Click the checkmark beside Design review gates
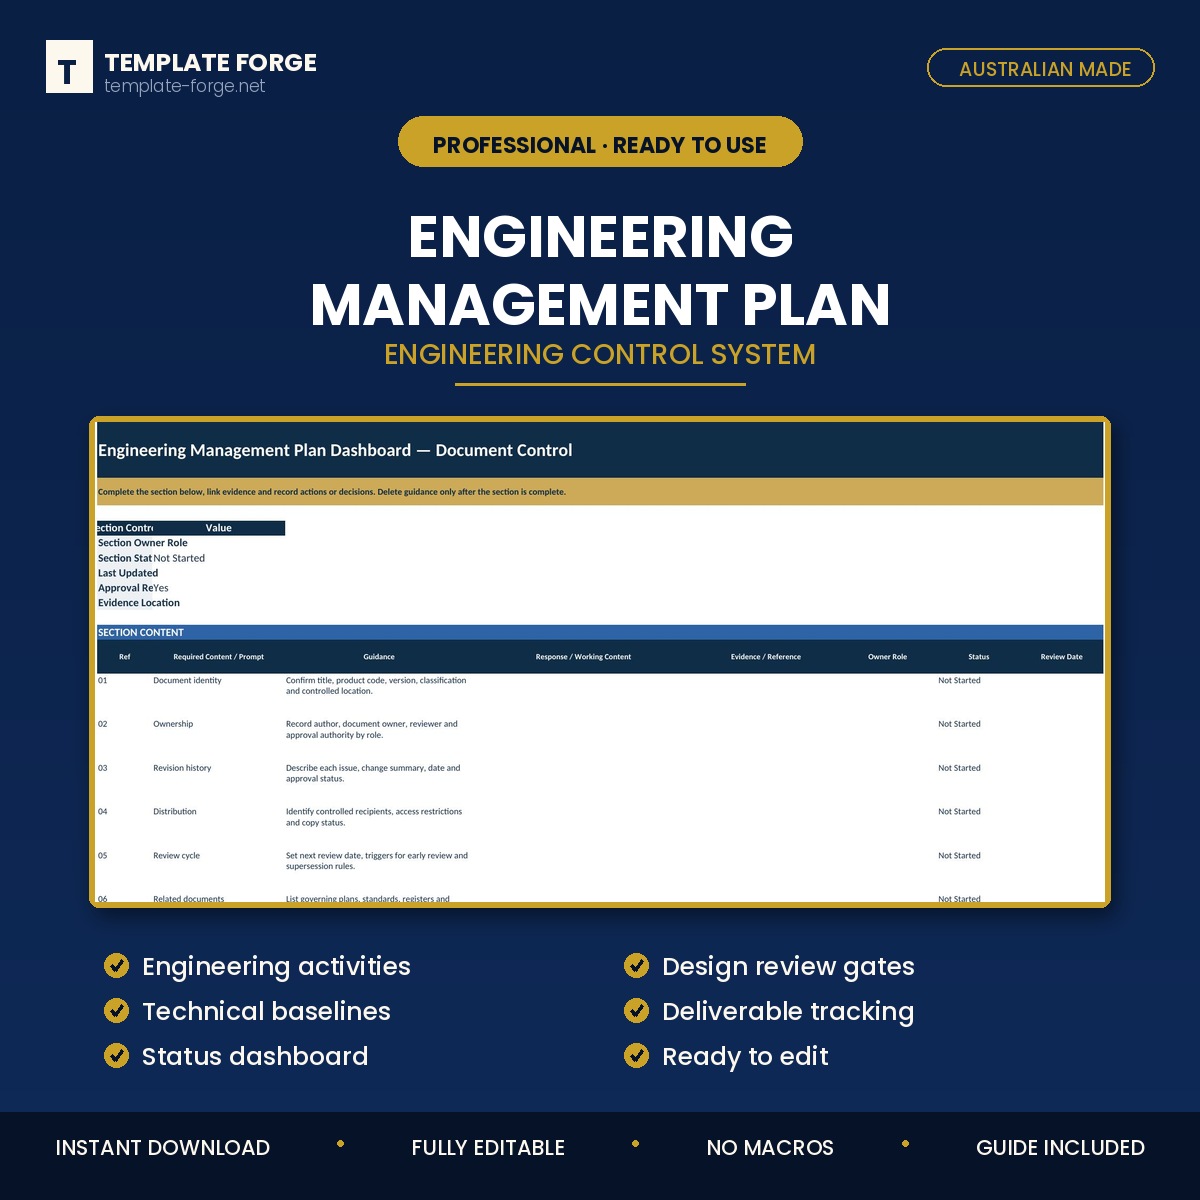 click(636, 965)
